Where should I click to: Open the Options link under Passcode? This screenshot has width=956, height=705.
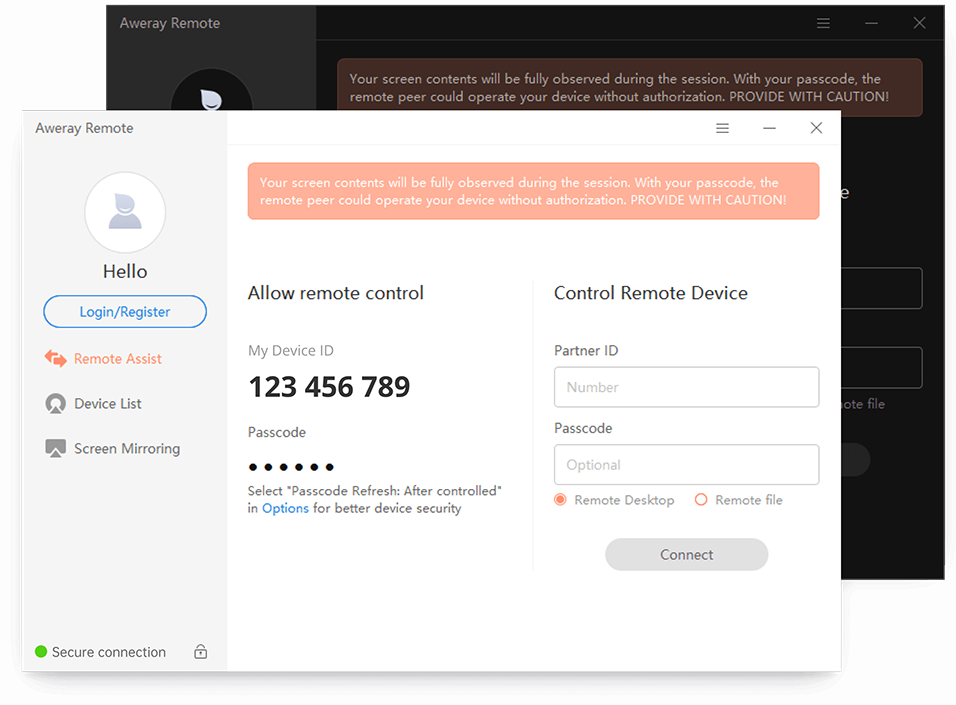tap(285, 509)
